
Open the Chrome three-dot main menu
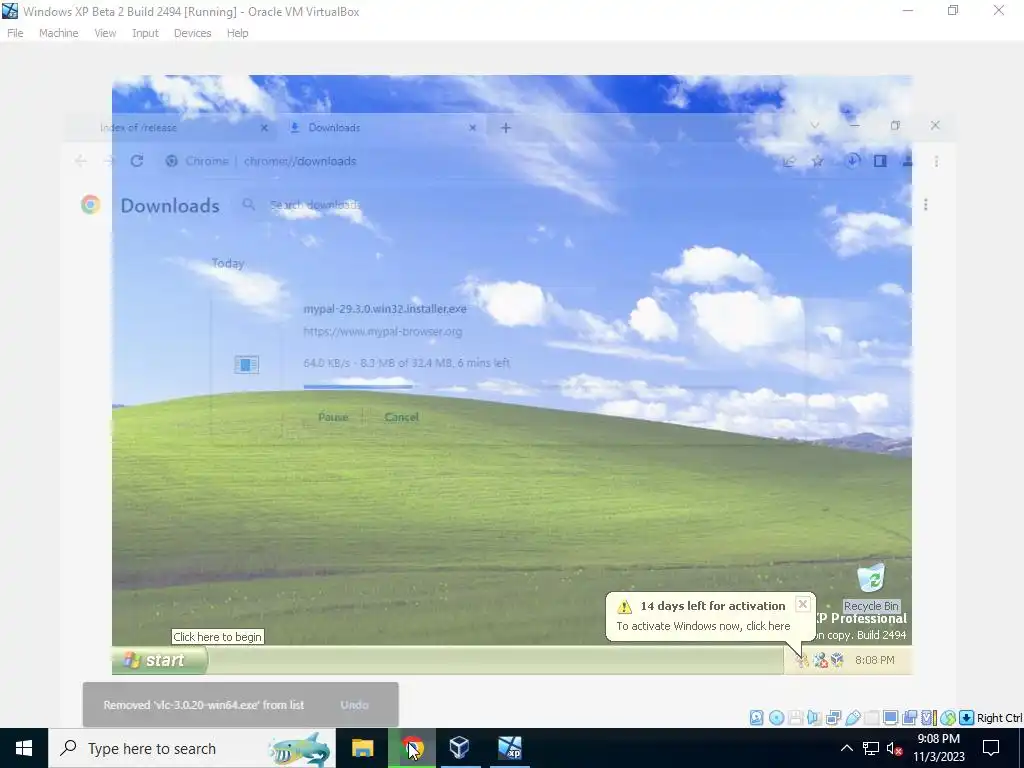point(936,161)
